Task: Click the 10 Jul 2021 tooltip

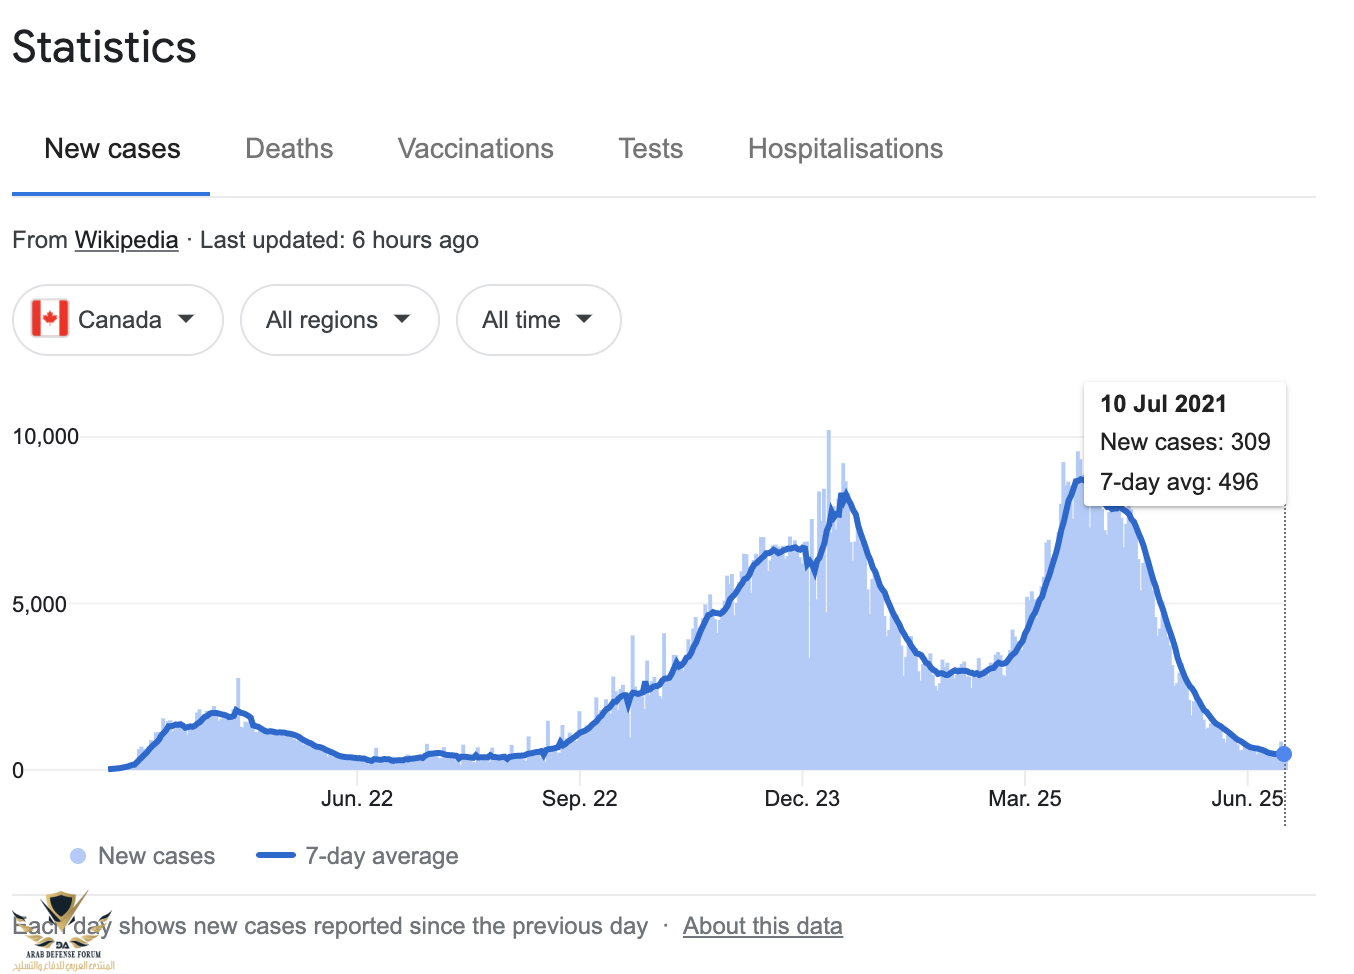Action: [x=1184, y=443]
